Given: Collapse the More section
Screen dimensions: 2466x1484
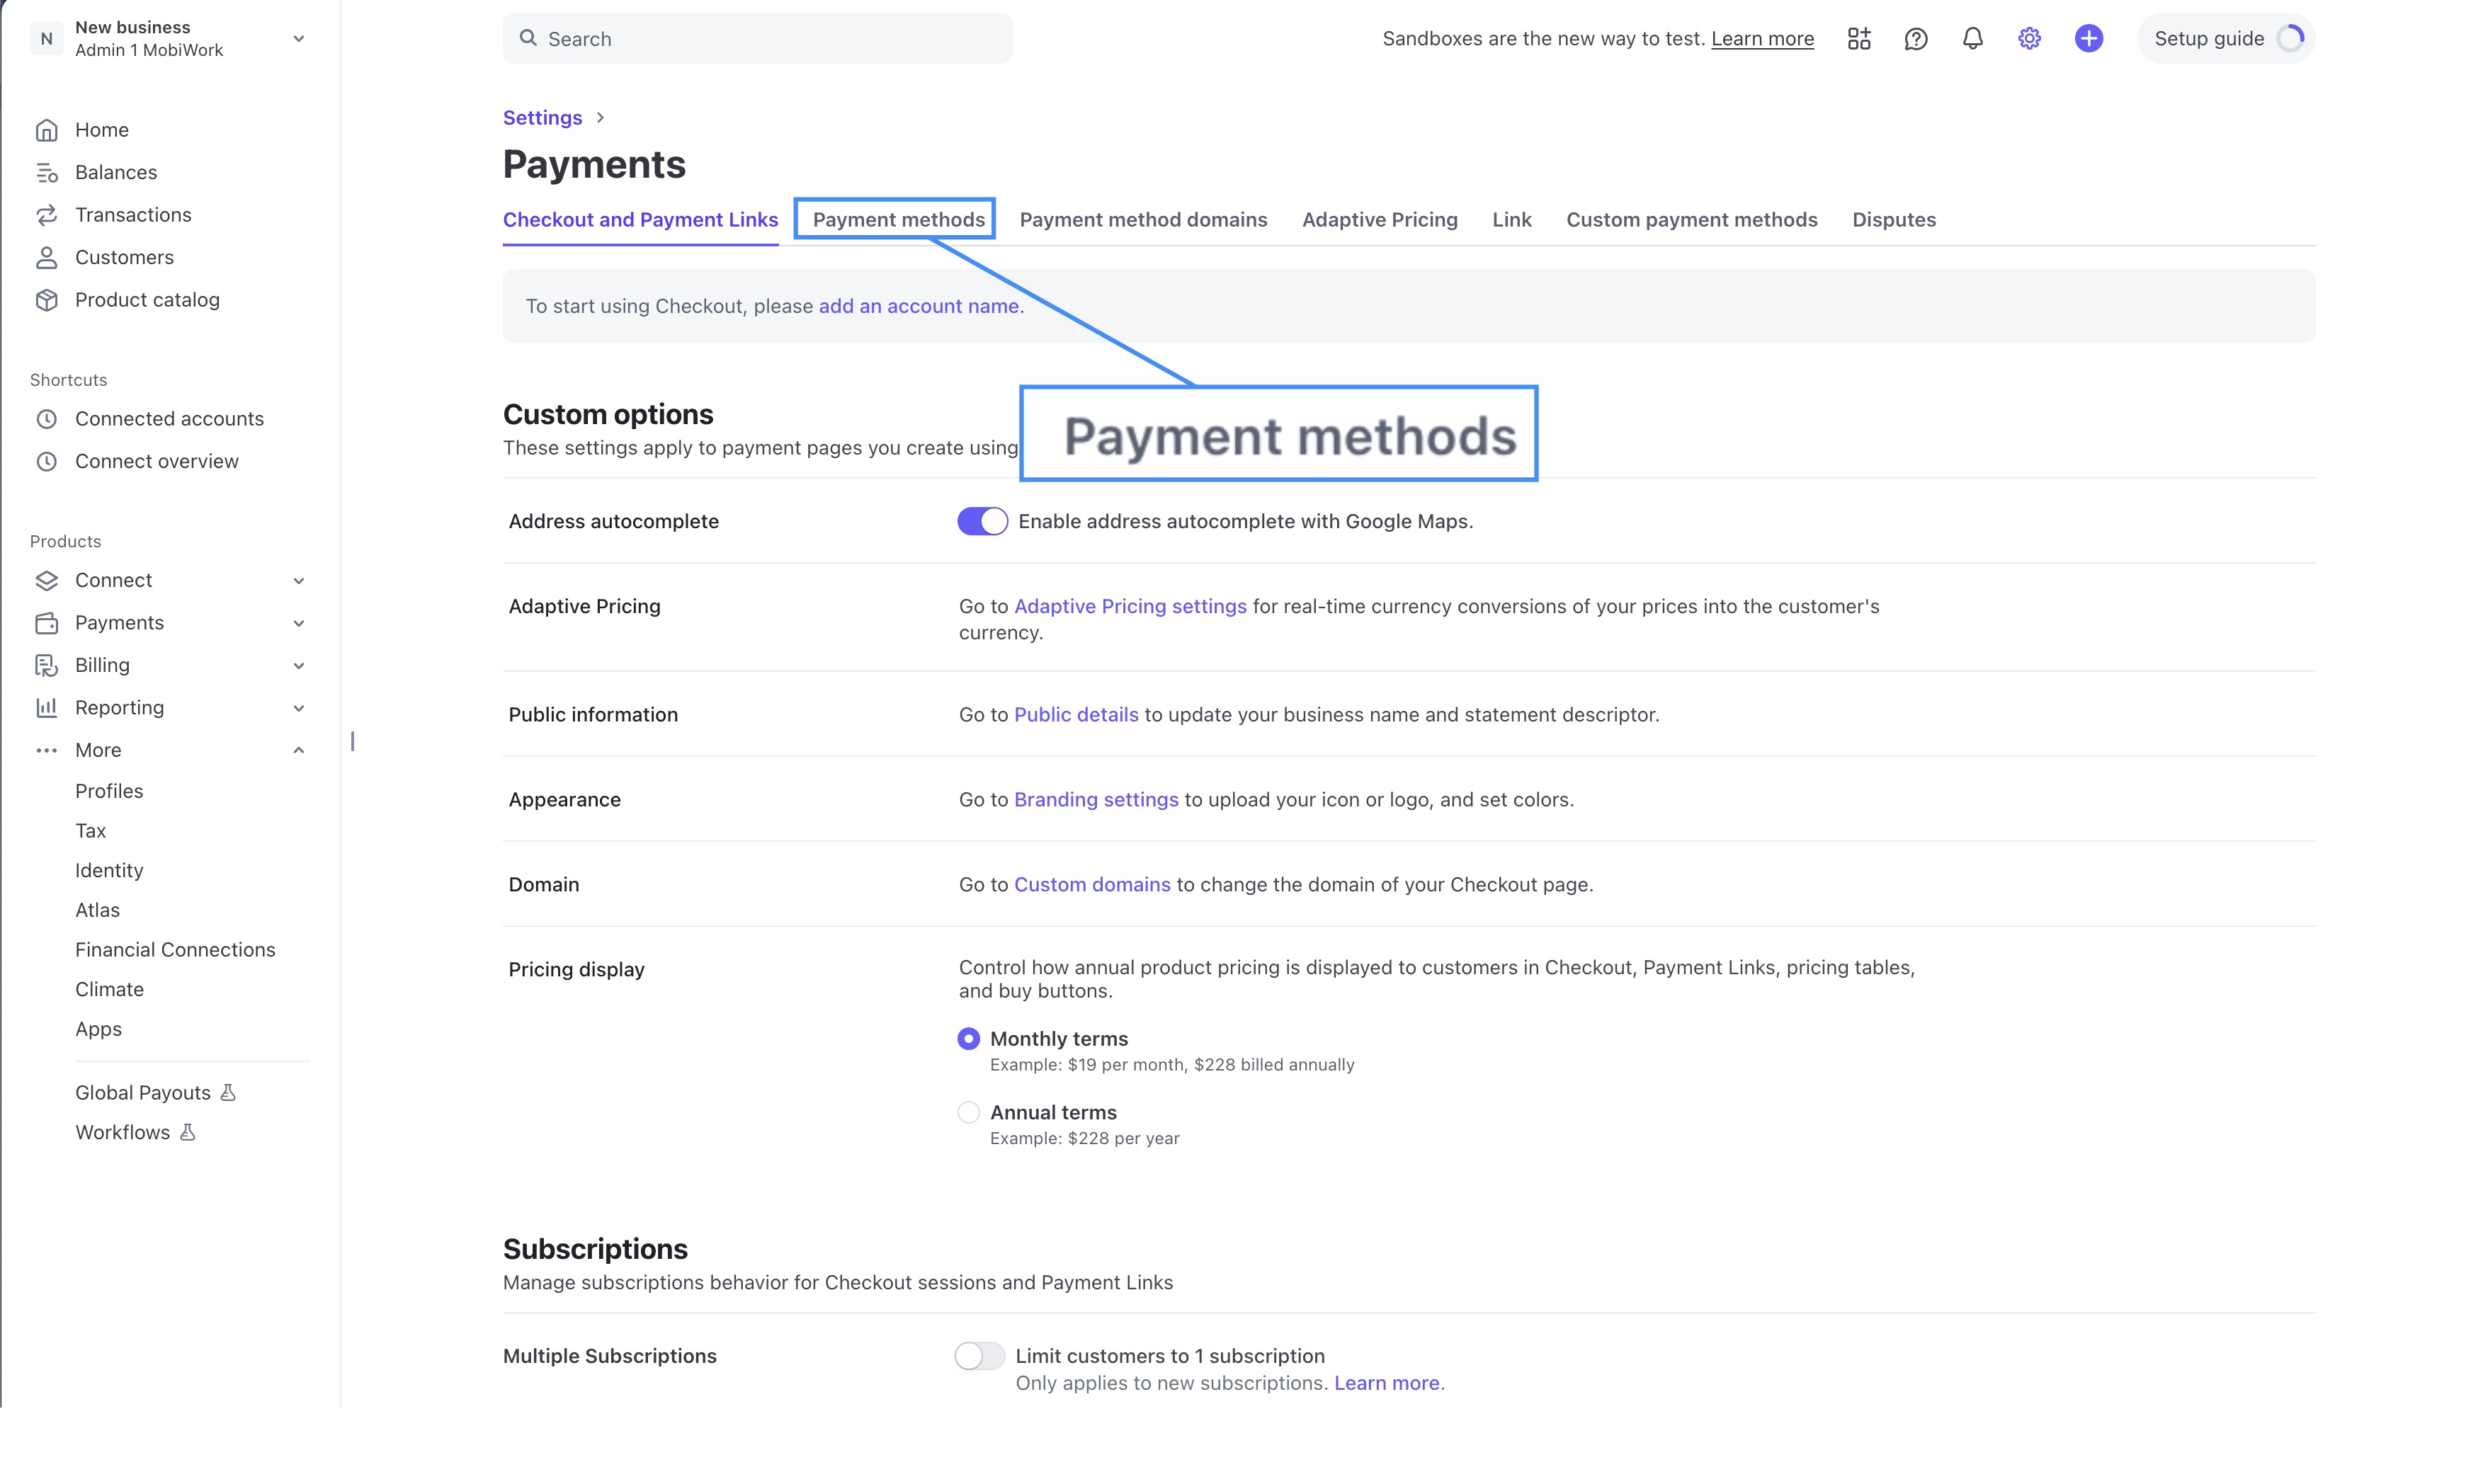Looking at the screenshot, I should coord(298,750).
